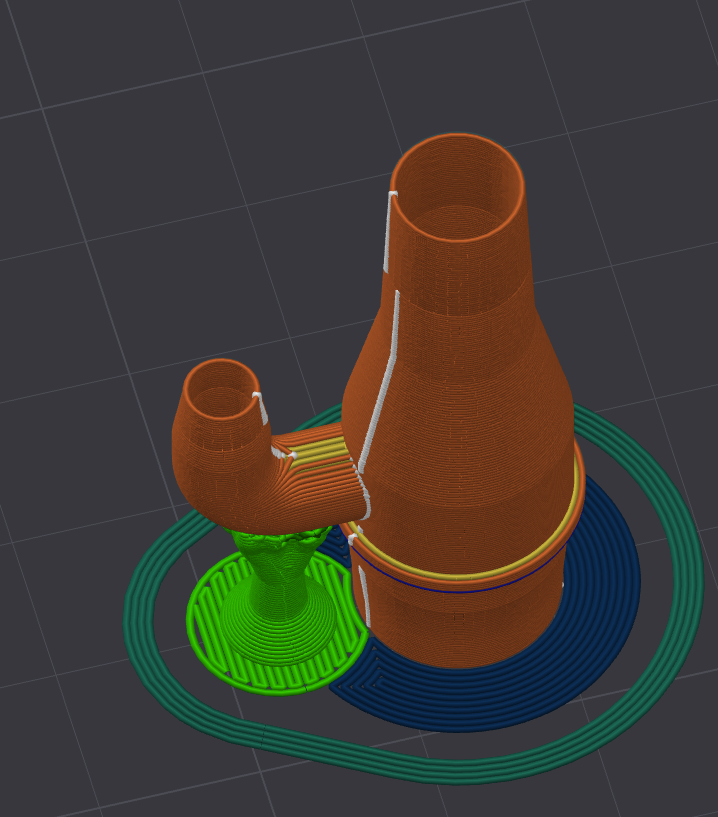Select the small curved orange spout opening
The image size is (718, 817).
tap(222, 388)
